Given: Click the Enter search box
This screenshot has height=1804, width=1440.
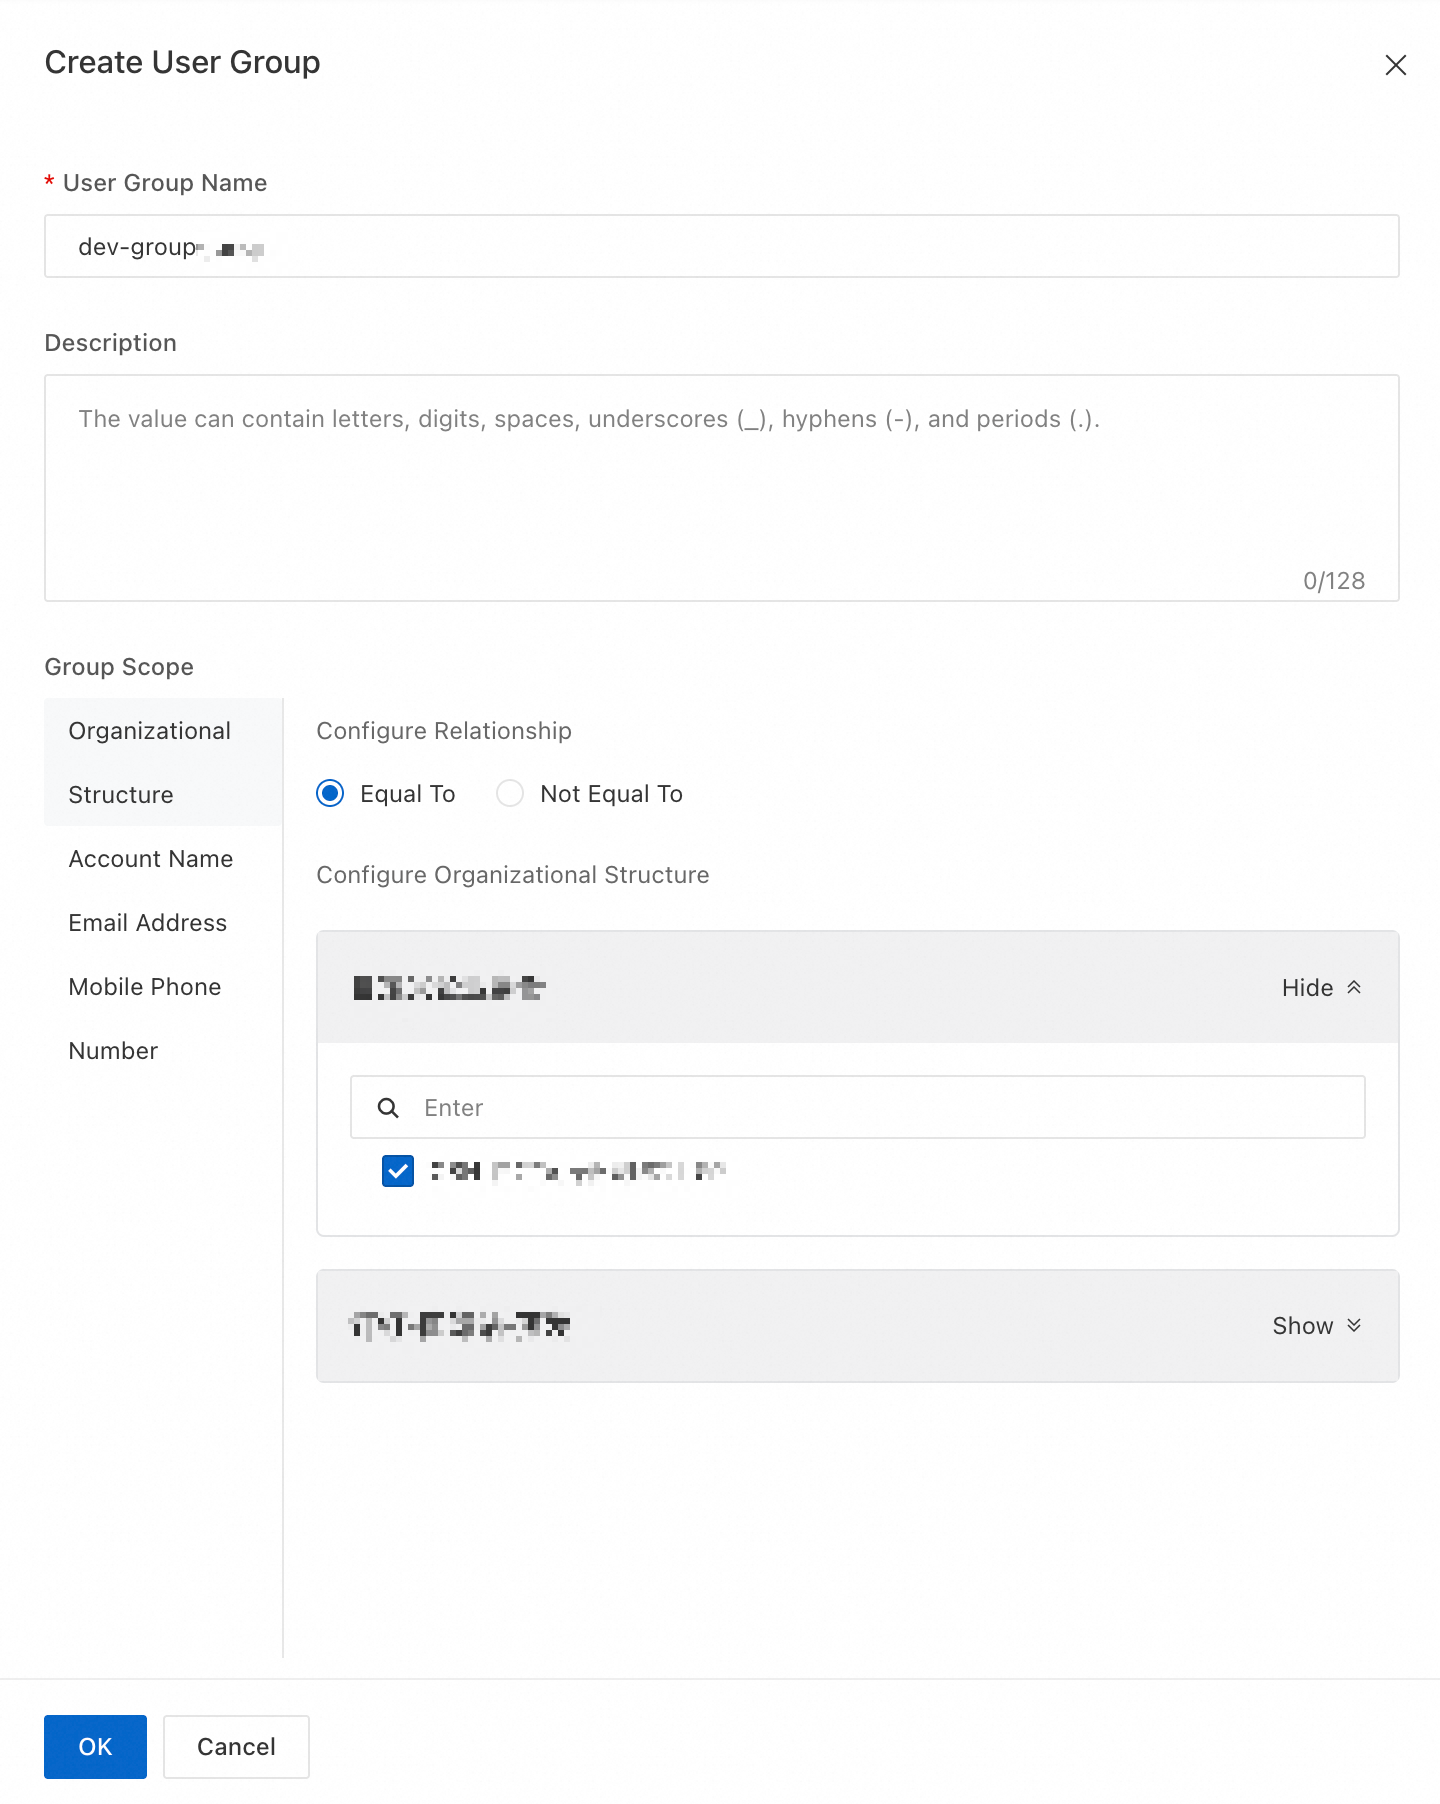Looking at the screenshot, I should [x=880, y=1108].
